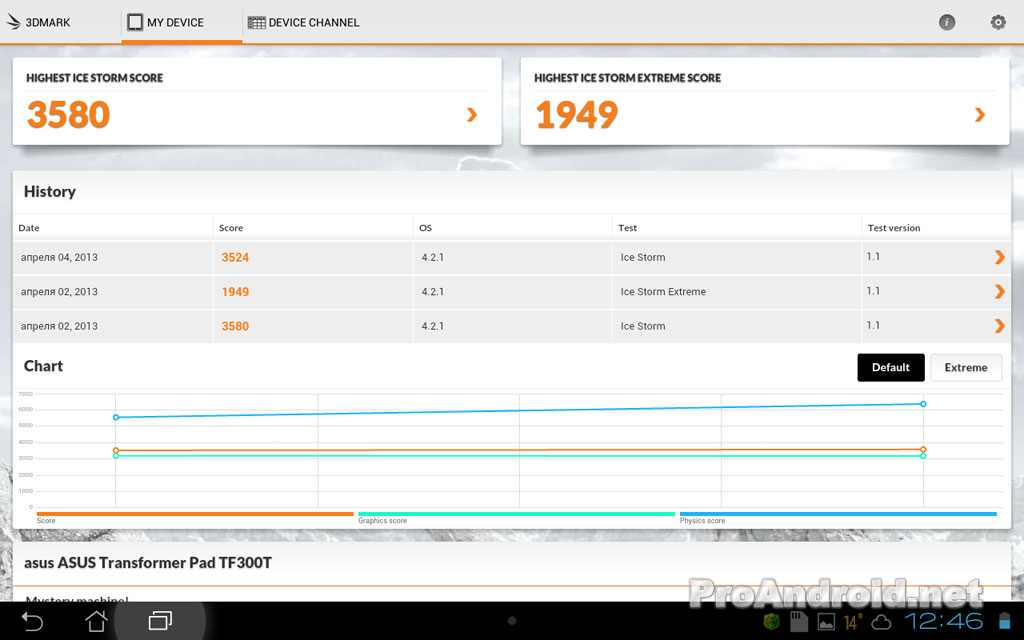The image size is (1024, 640).
Task: Click the History section heading
Action: tap(50, 191)
